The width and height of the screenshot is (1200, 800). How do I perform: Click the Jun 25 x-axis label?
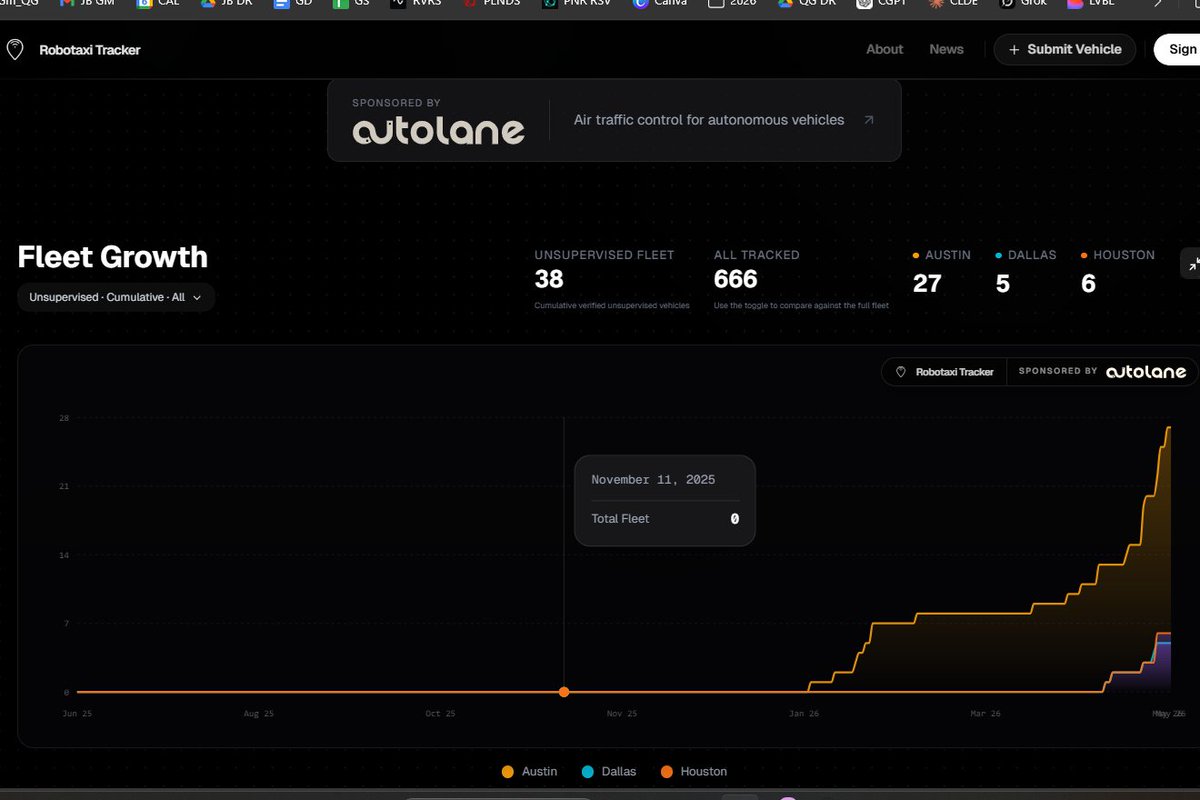[x=77, y=714]
